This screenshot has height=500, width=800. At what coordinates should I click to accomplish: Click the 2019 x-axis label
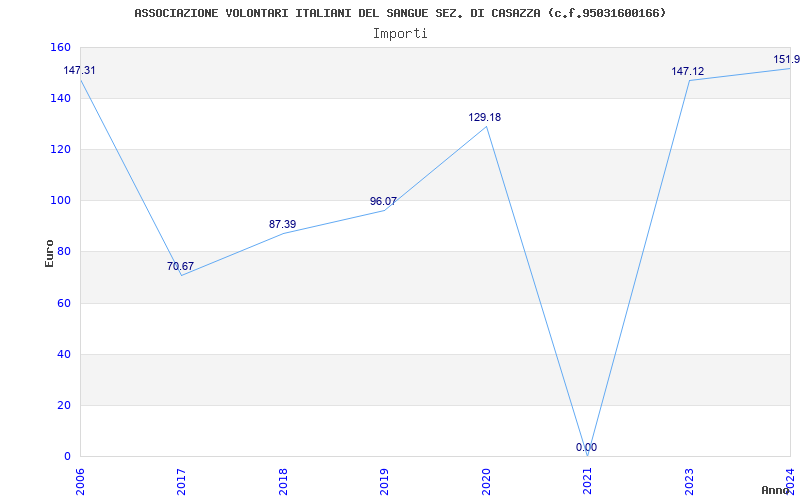pyautogui.click(x=384, y=481)
